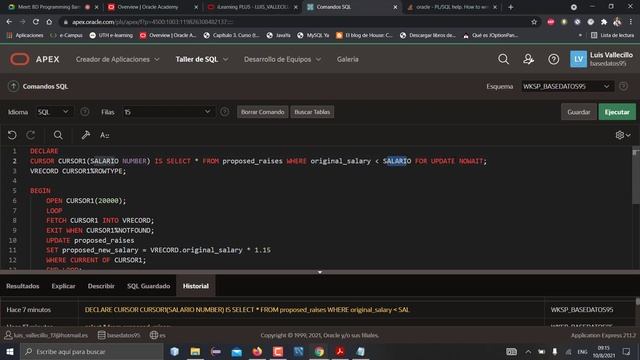Click the autocomplete A icon

(104, 135)
